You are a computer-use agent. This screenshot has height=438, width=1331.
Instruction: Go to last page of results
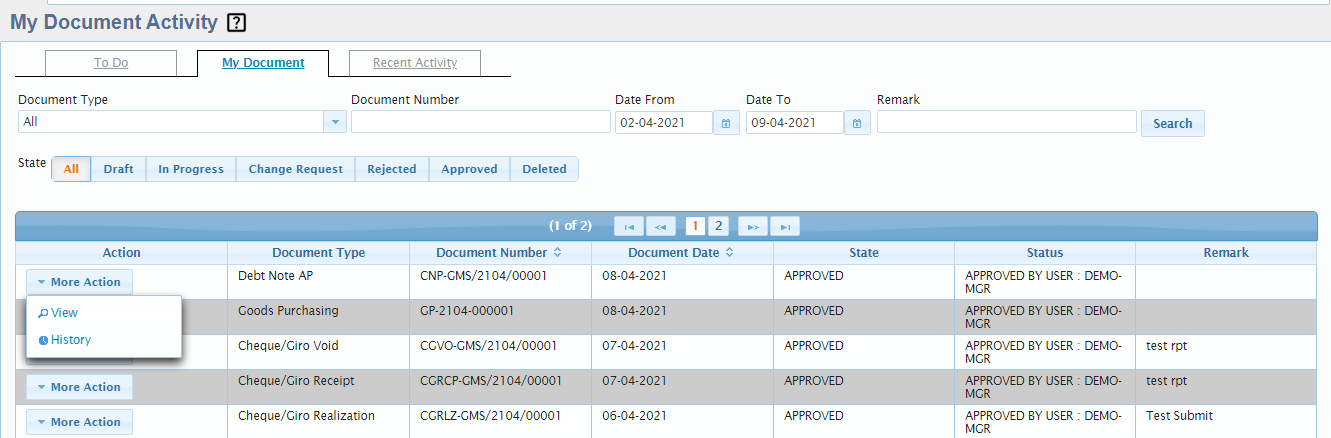pos(785,227)
